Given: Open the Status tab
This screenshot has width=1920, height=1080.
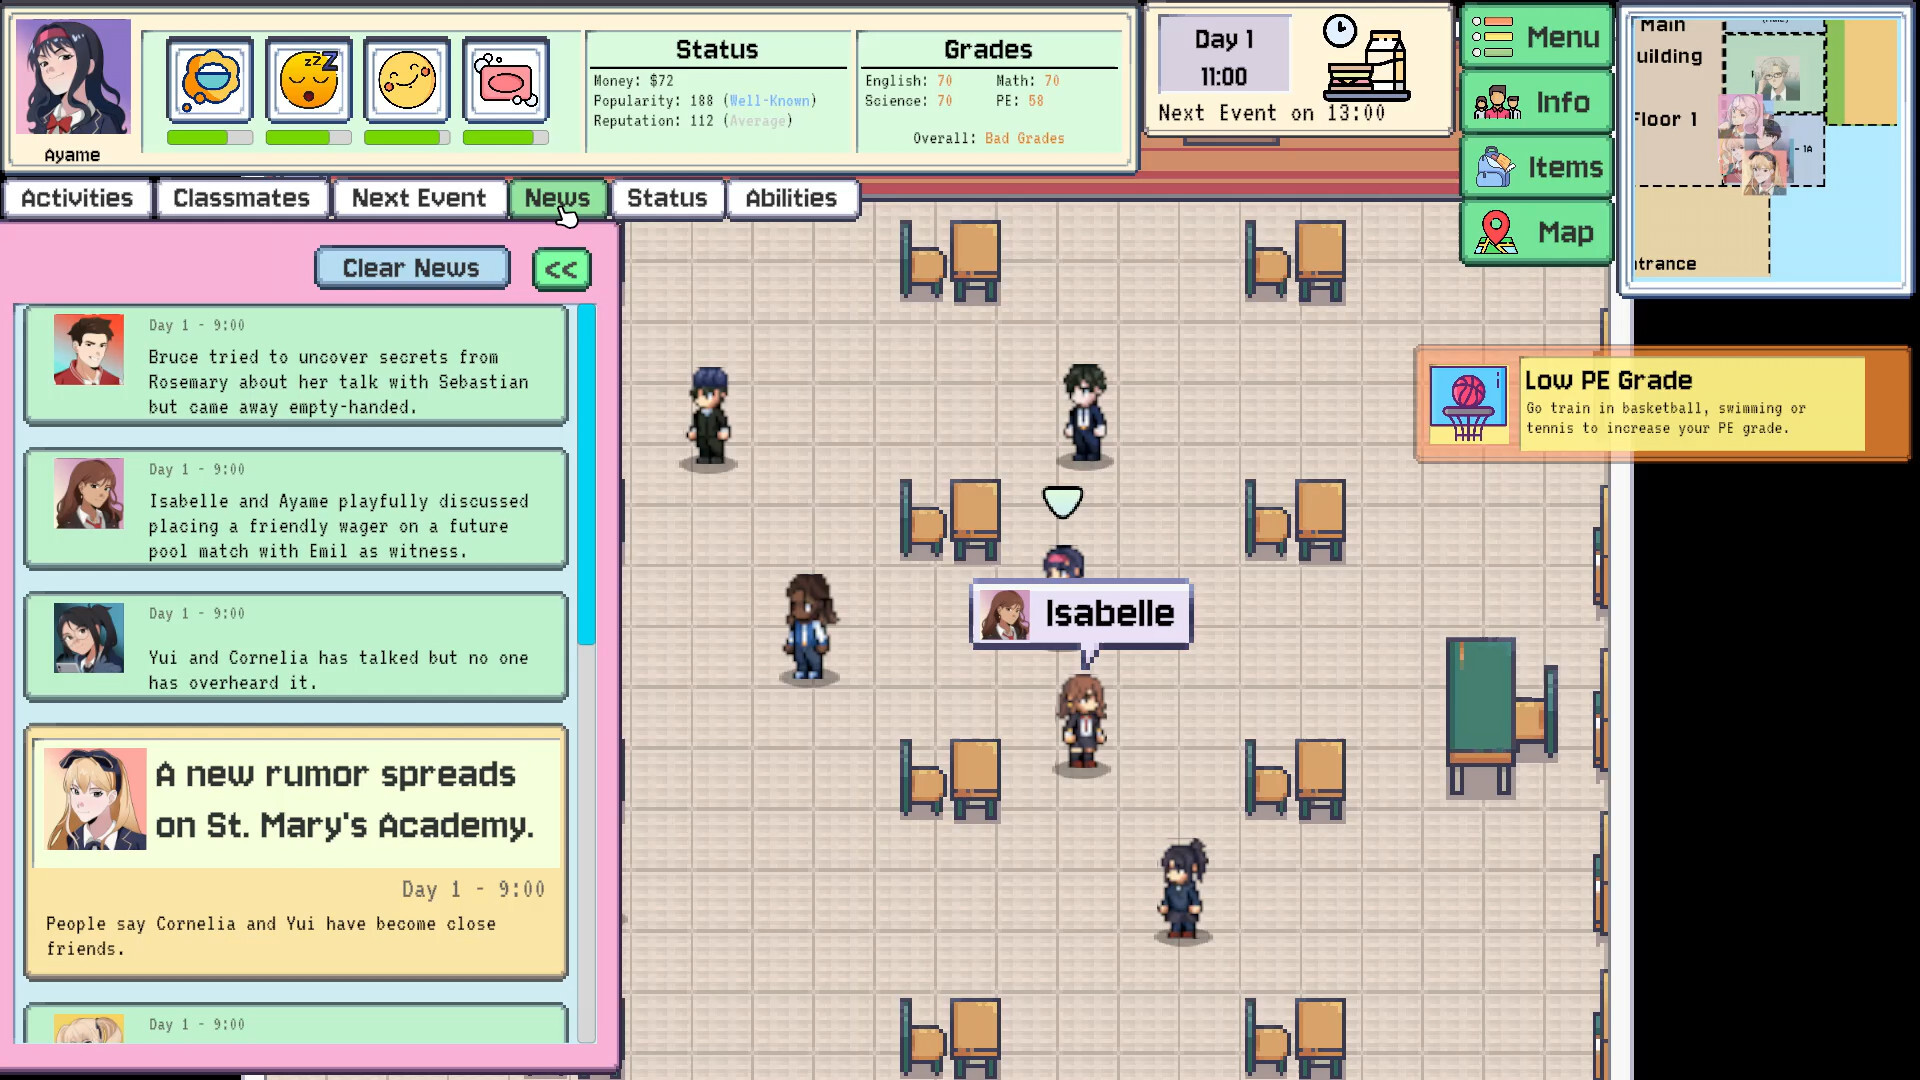Looking at the screenshot, I should [x=667, y=198].
